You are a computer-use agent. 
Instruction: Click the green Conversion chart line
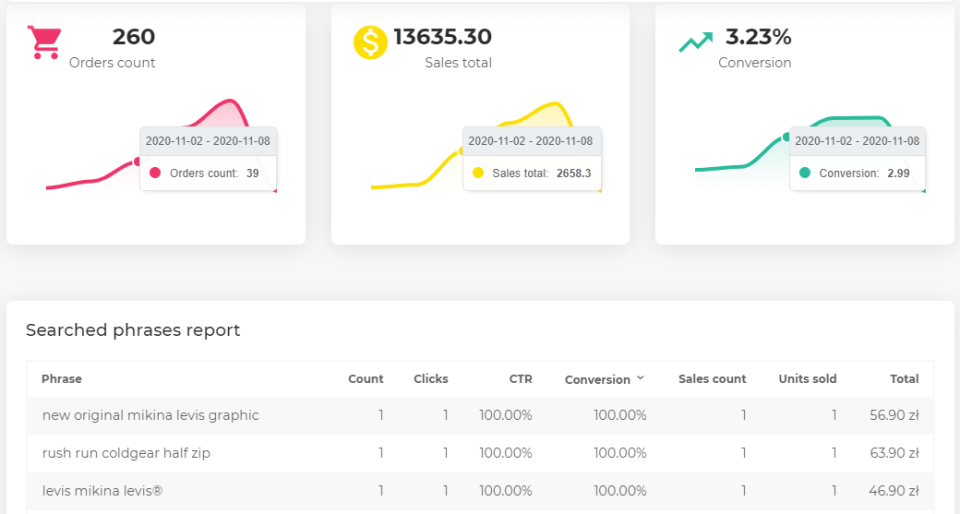click(x=730, y=167)
